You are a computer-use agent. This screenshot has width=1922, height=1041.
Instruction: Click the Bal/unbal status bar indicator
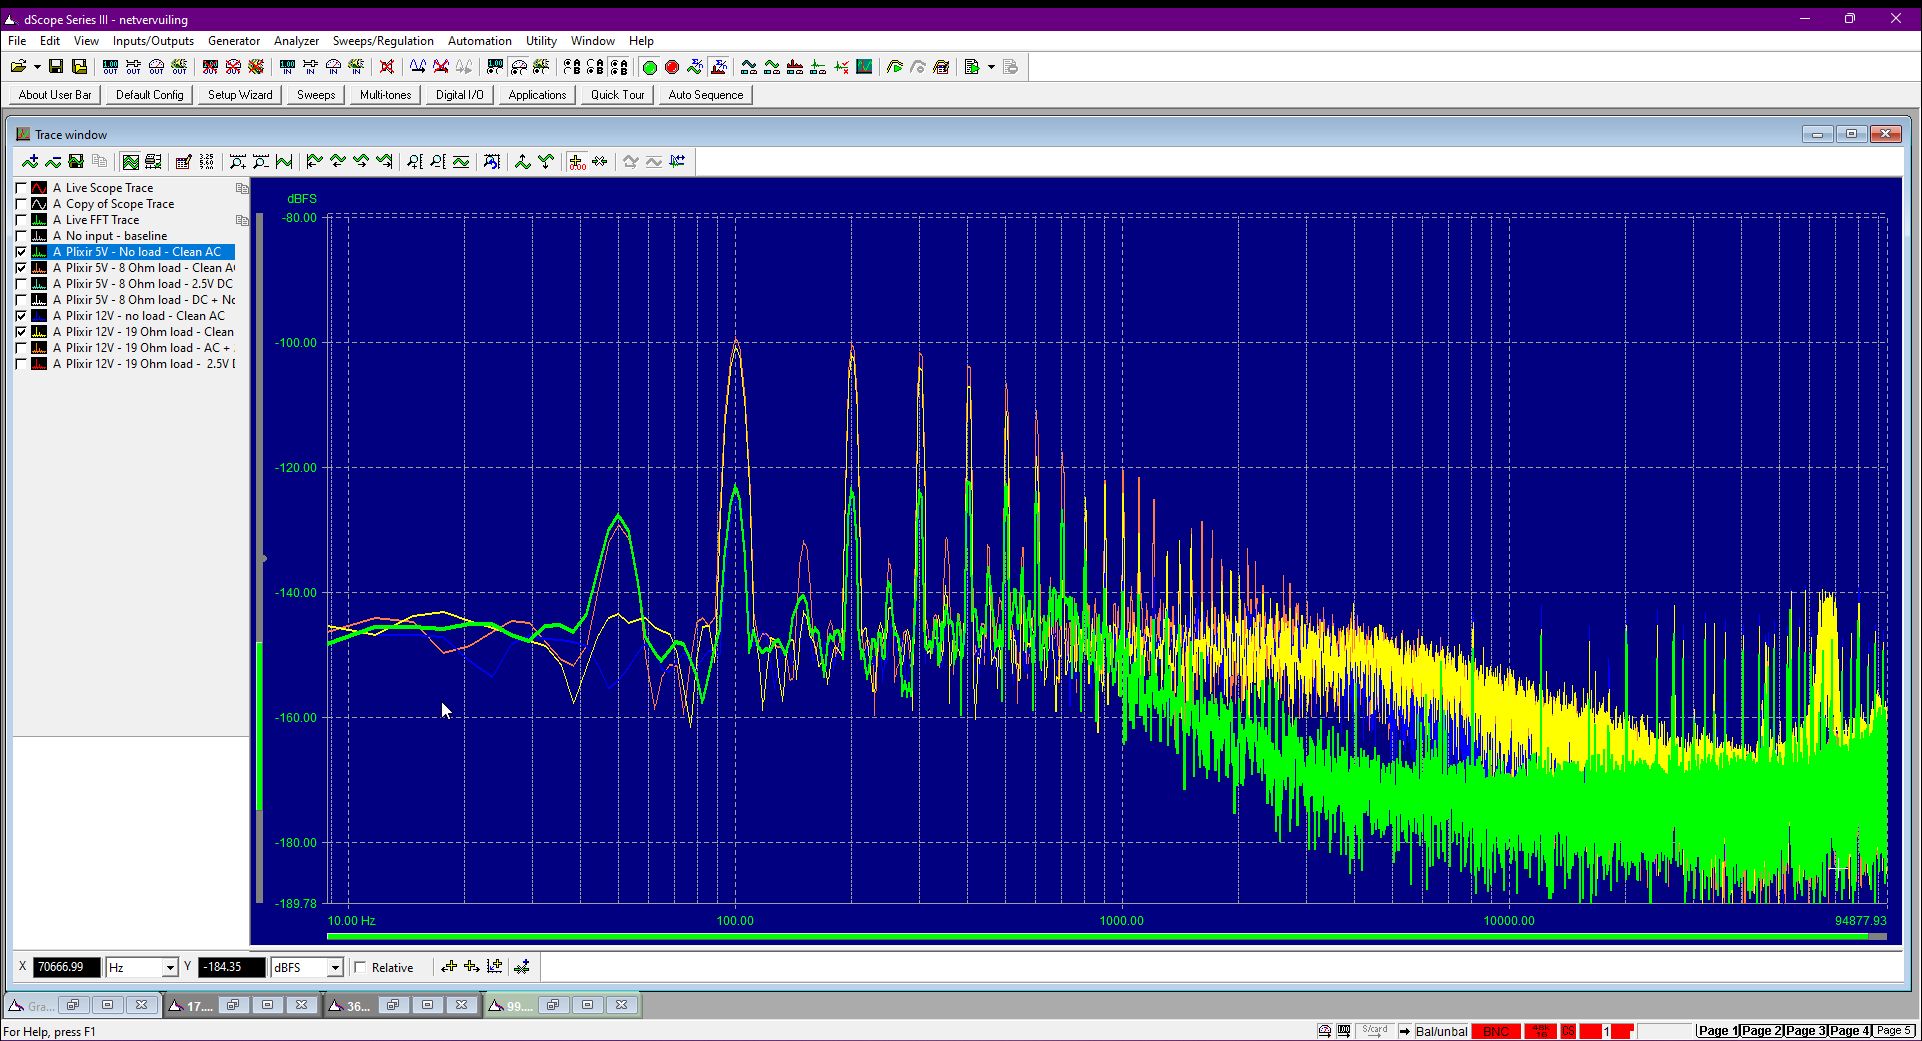tap(1441, 1031)
